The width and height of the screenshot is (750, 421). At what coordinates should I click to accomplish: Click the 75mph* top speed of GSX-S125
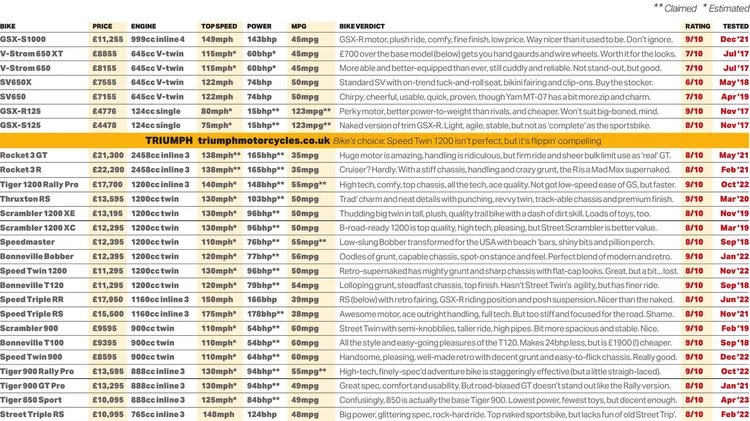[217, 125]
